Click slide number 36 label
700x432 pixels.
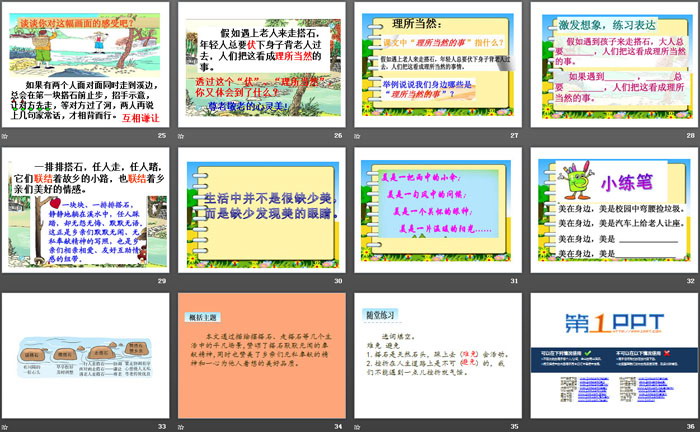tap(691, 427)
